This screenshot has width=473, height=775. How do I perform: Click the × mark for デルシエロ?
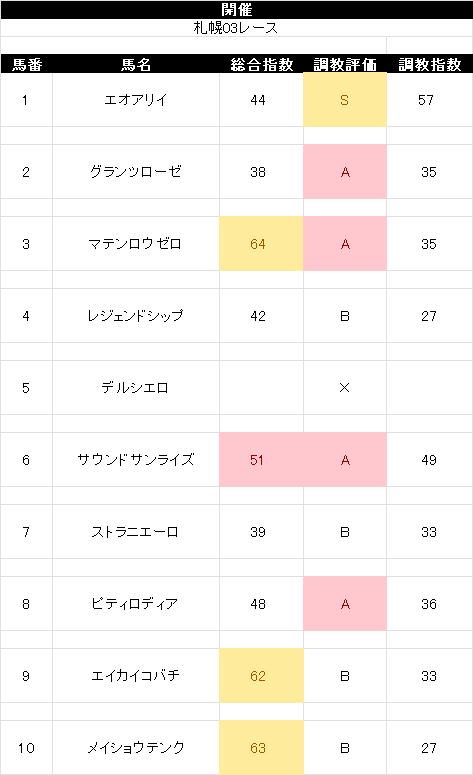(345, 388)
